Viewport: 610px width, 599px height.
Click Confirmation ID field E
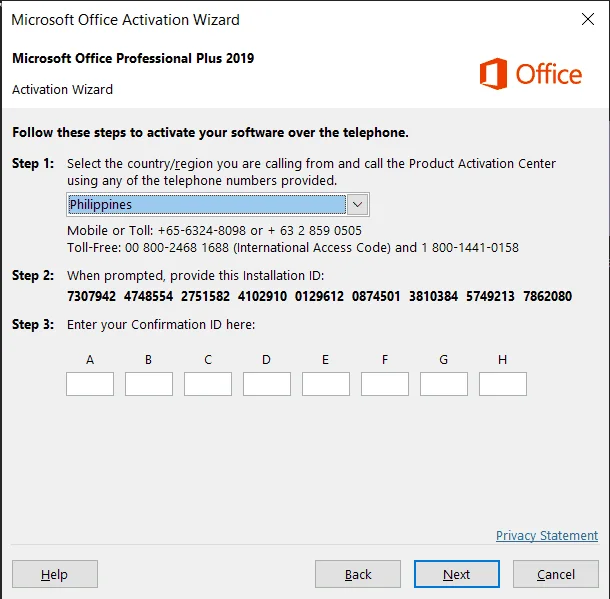click(x=326, y=384)
